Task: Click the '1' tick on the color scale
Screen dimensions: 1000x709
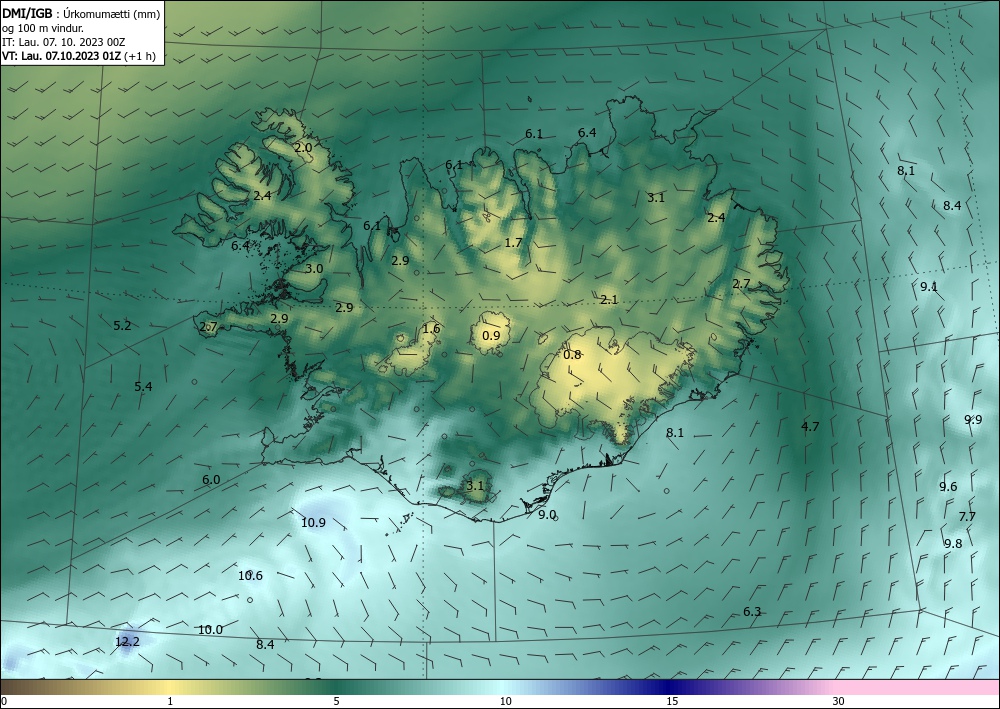Action: (x=170, y=702)
